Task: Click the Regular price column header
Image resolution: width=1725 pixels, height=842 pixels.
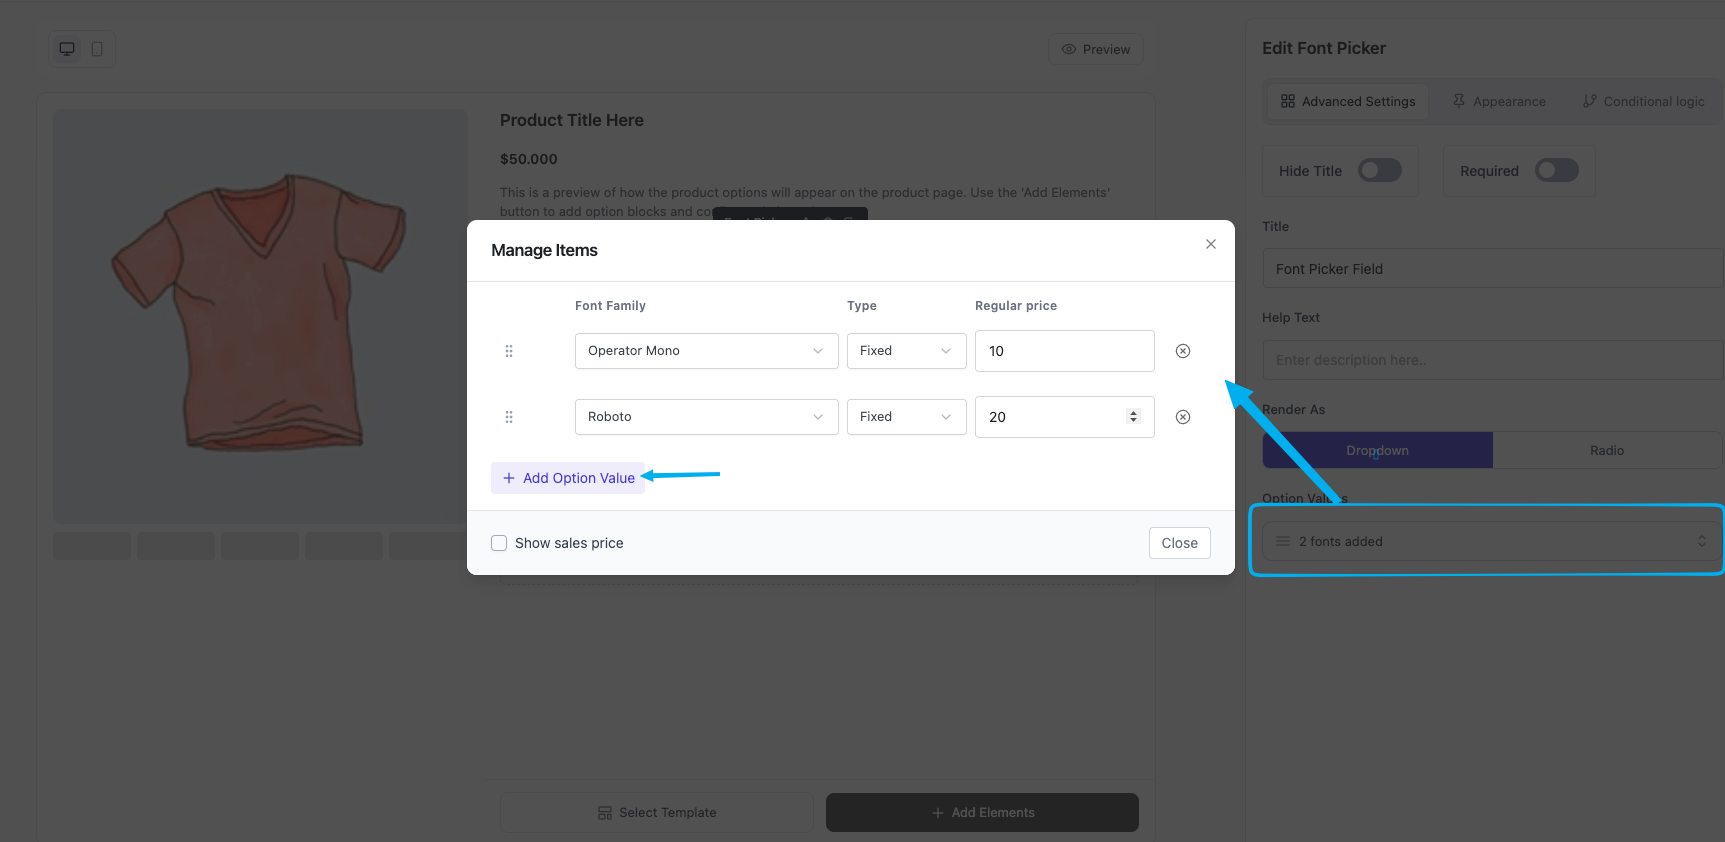Action: click(x=1016, y=306)
